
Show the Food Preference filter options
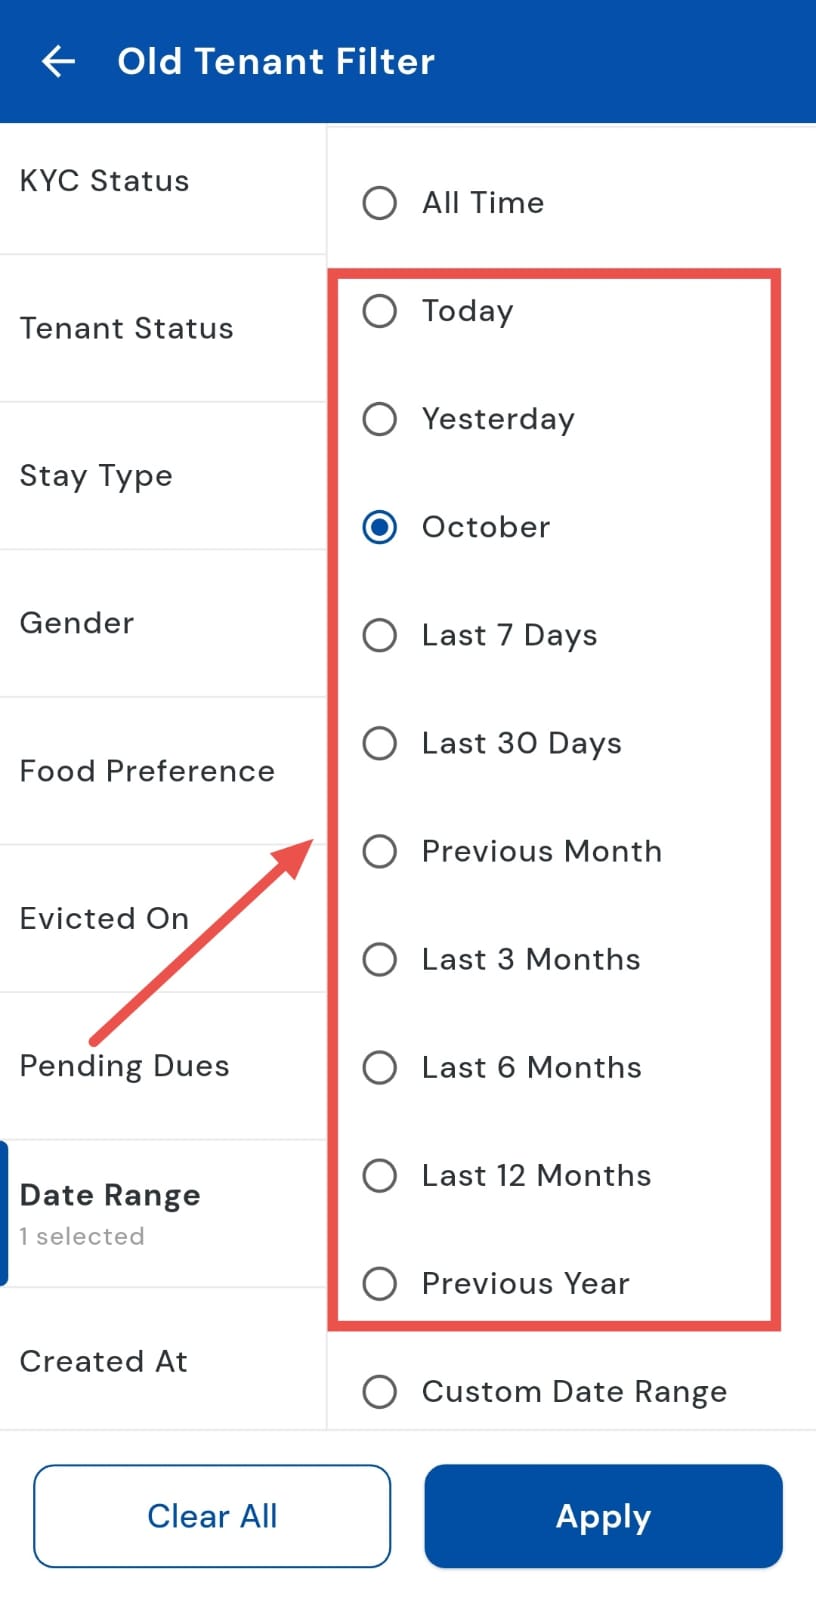(x=147, y=771)
